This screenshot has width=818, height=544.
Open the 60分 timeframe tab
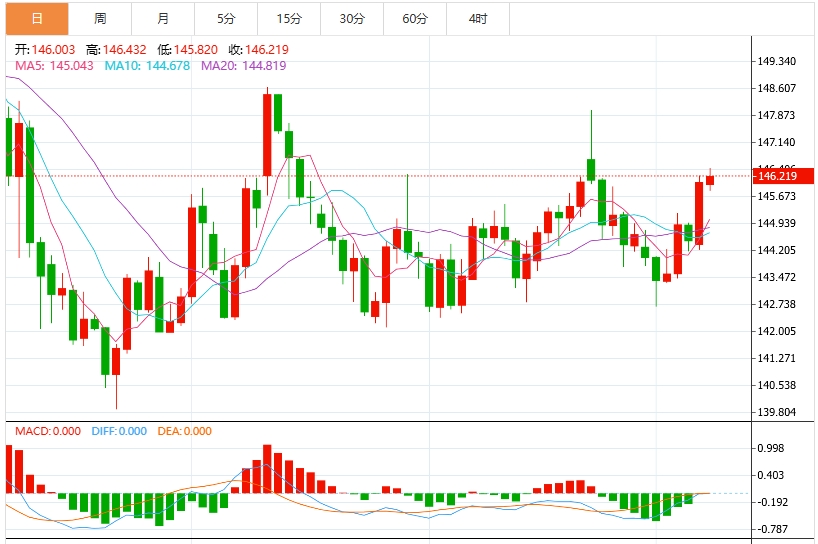[x=415, y=19]
